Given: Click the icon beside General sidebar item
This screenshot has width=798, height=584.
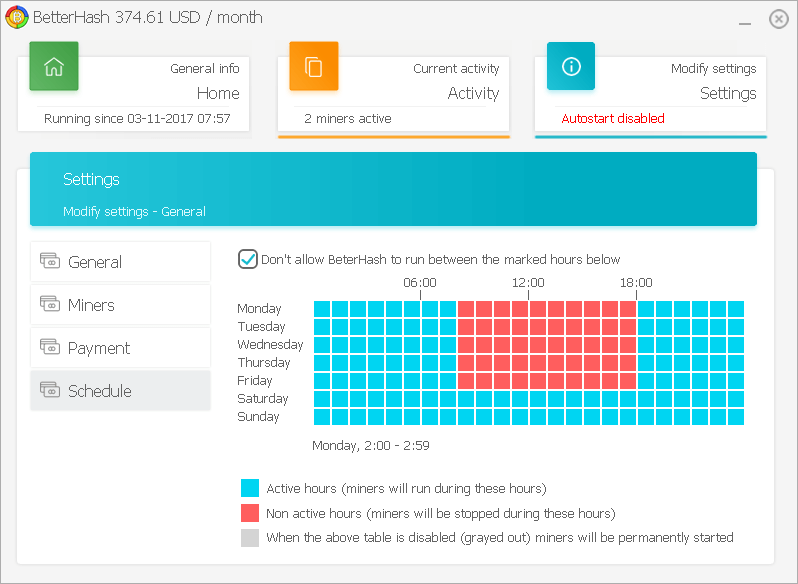Looking at the screenshot, I should (x=50, y=262).
